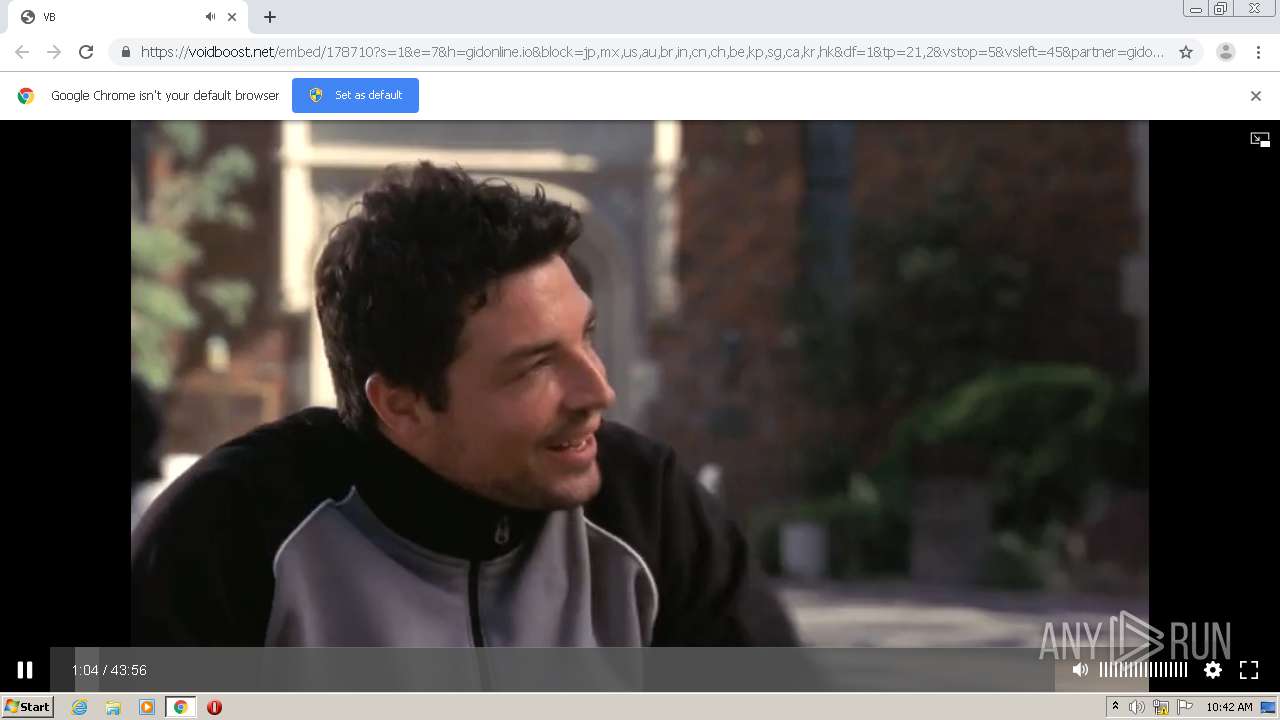Click the 1:04 / 43:56 time display
This screenshot has width=1280, height=720.
pyautogui.click(x=109, y=670)
